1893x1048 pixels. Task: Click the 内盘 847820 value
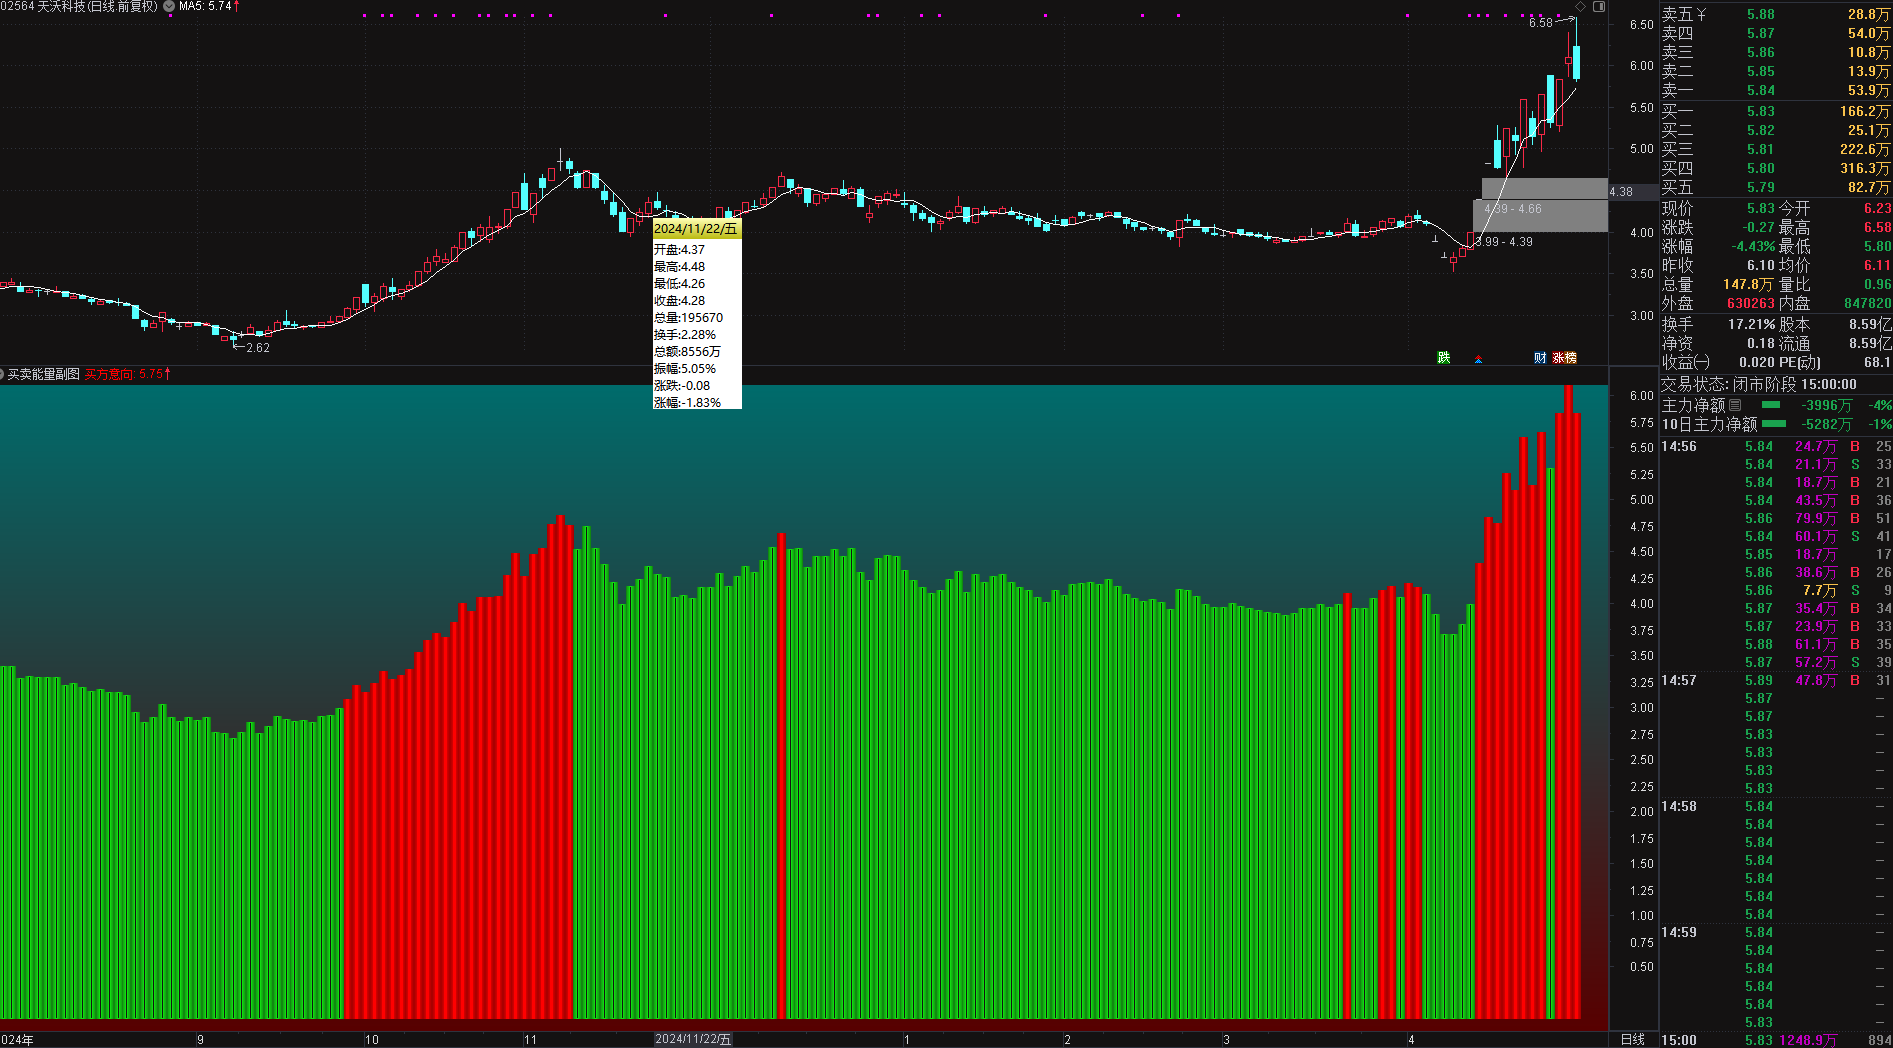click(x=1867, y=303)
